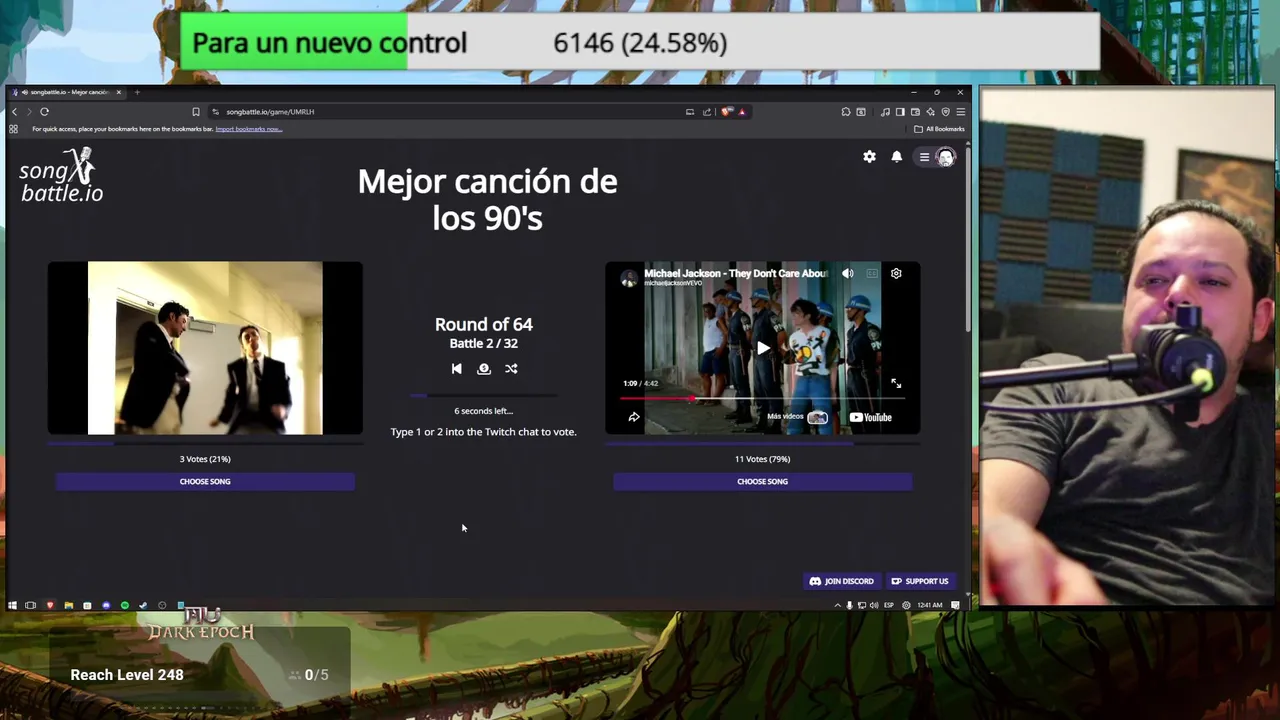The height and width of the screenshot is (720, 1280).
Task: Reload the songbattle.io page
Action: (45, 112)
